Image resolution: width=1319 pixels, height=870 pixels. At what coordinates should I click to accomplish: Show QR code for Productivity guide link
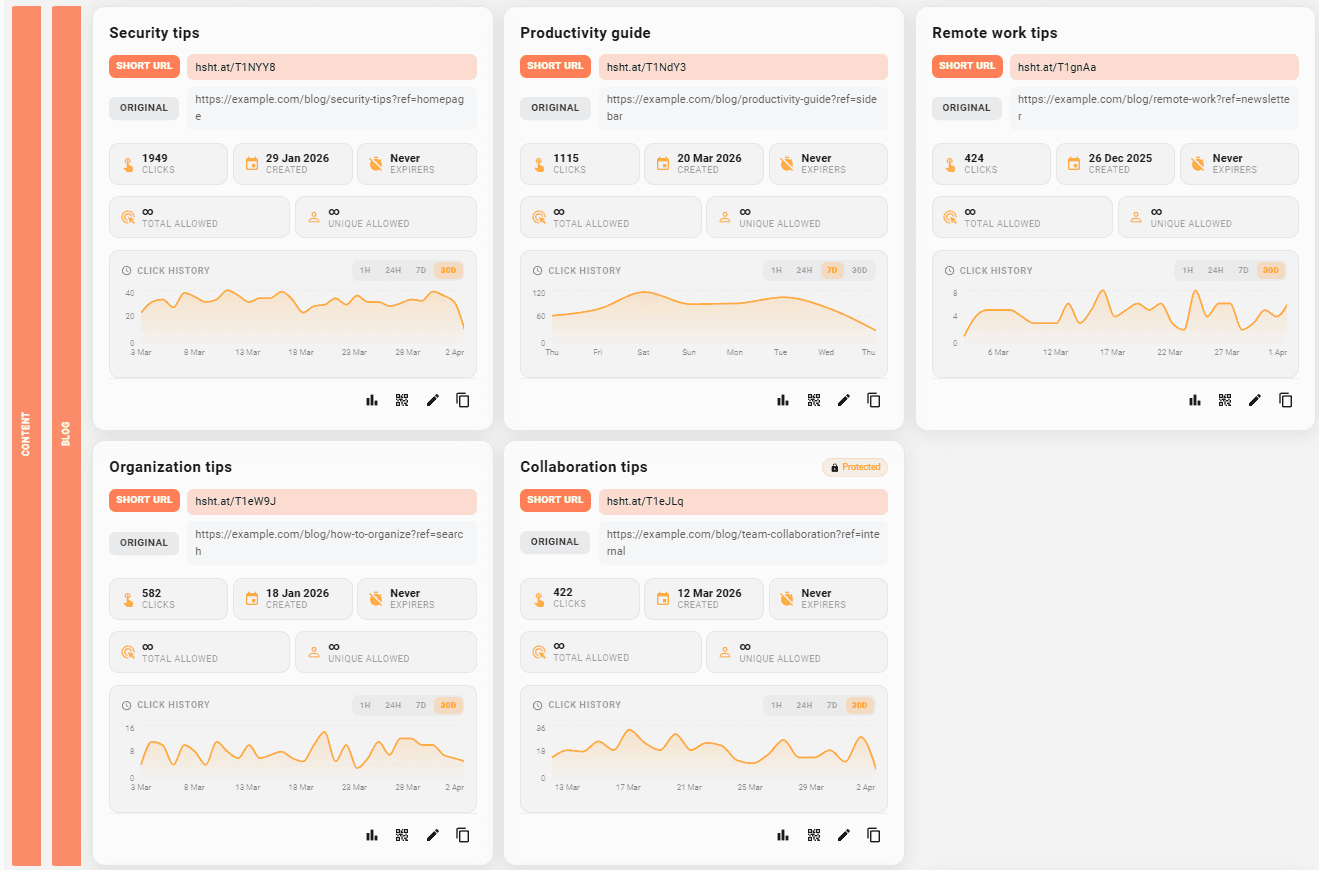[x=814, y=400]
